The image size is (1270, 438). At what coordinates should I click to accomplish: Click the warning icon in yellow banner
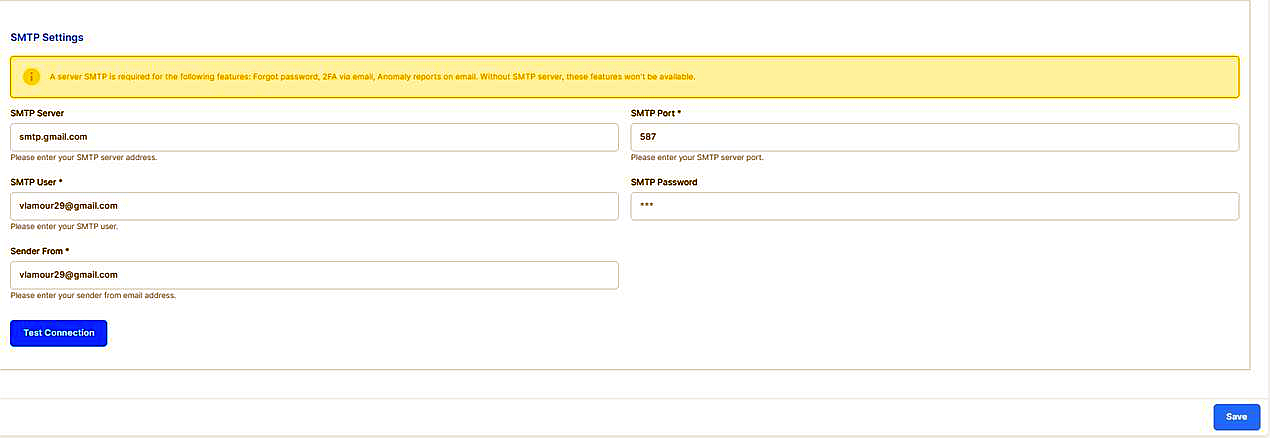(x=32, y=77)
